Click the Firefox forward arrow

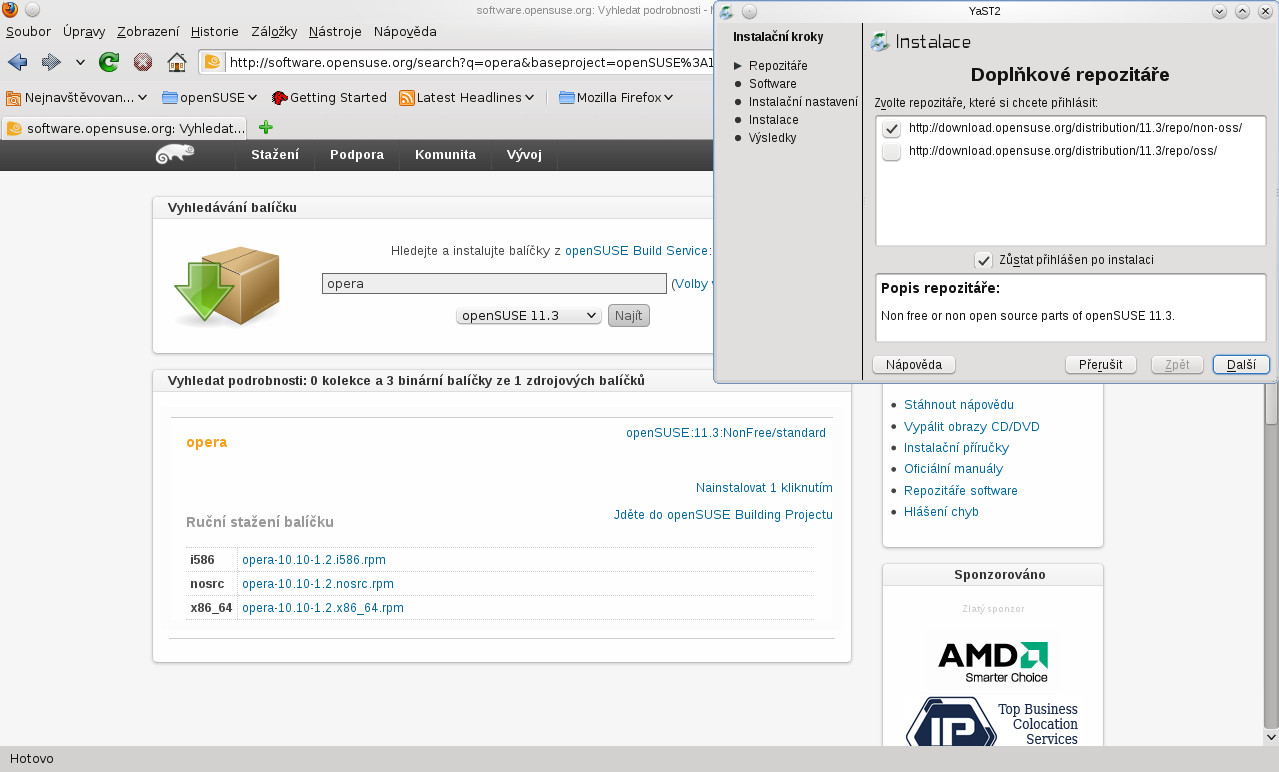[51, 63]
